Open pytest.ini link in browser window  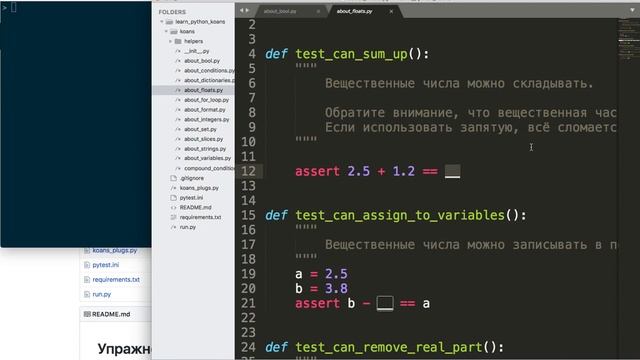[106, 265]
